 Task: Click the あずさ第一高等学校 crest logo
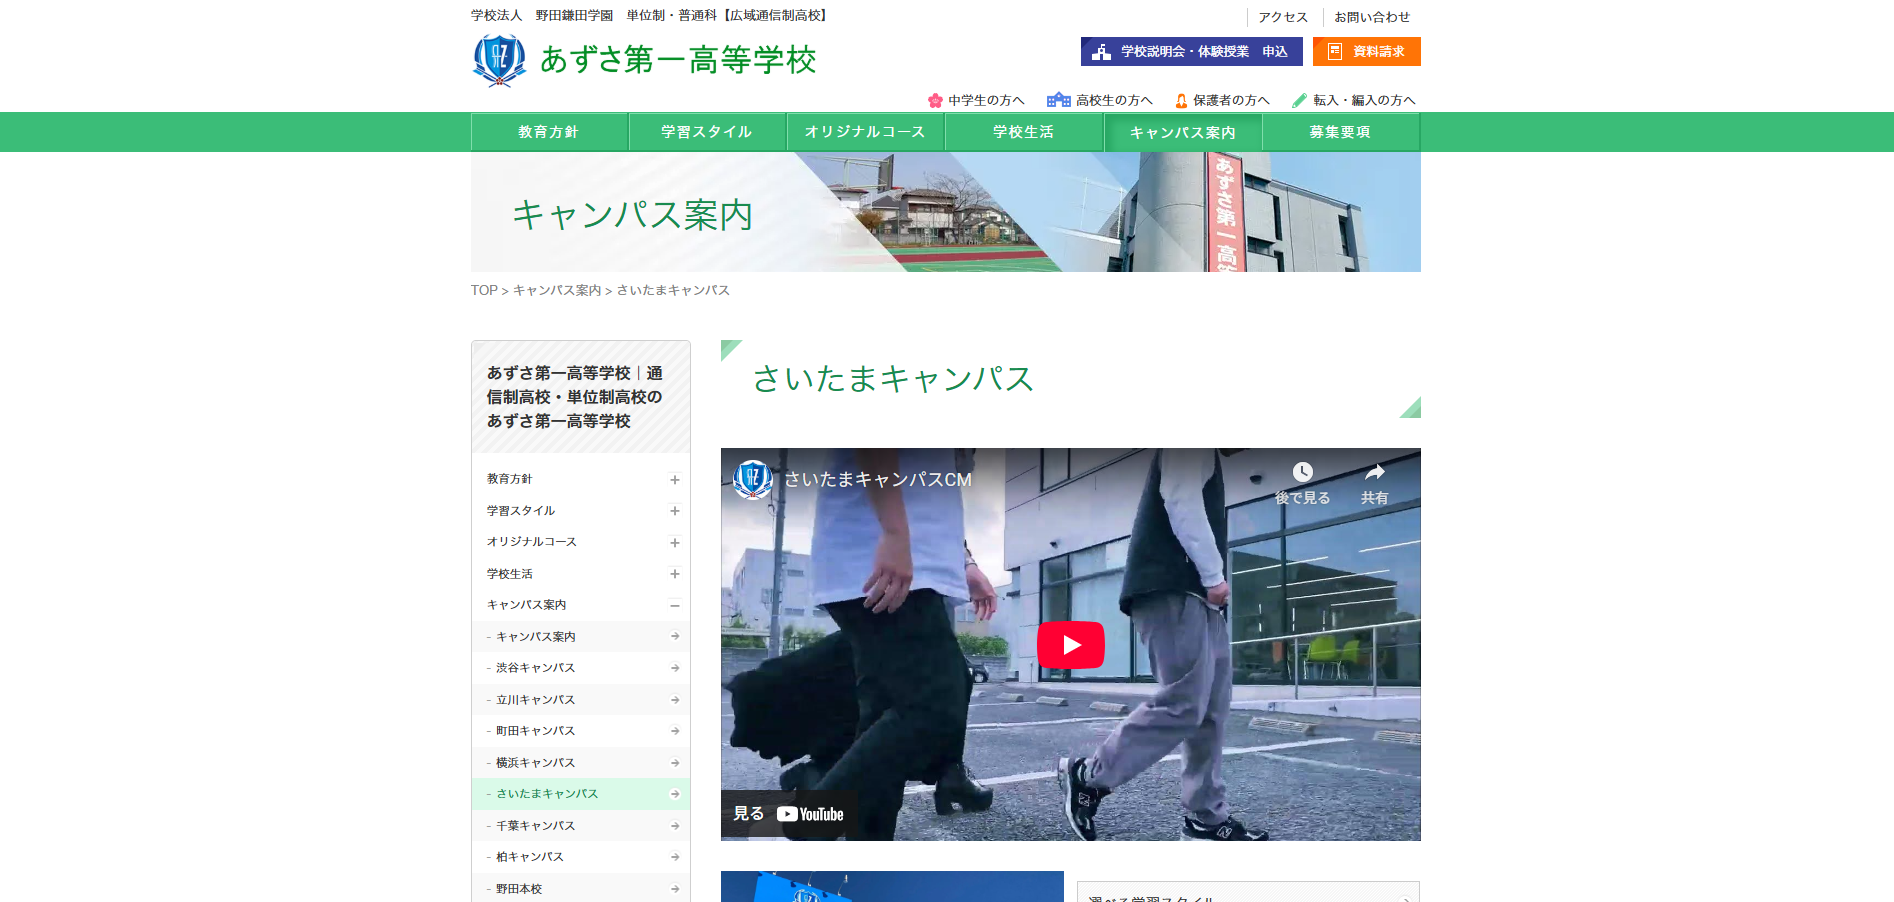point(499,60)
